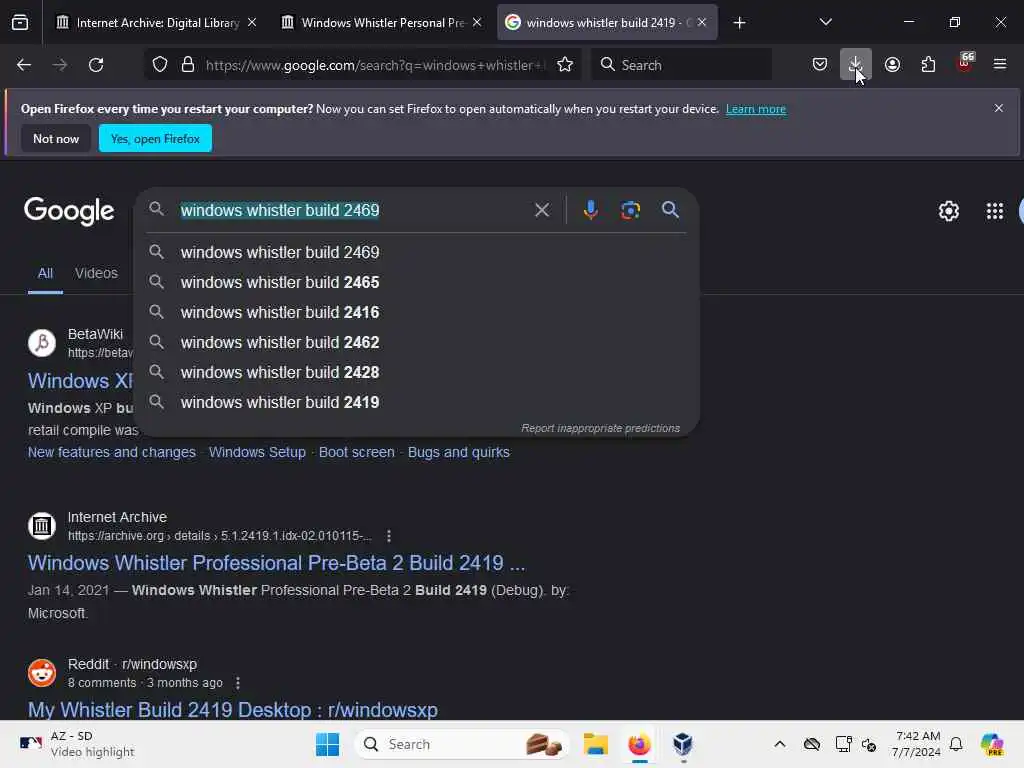The width and height of the screenshot is (1024, 768).
Task: Click the Firefox taskbar icon
Action: [x=639, y=744]
